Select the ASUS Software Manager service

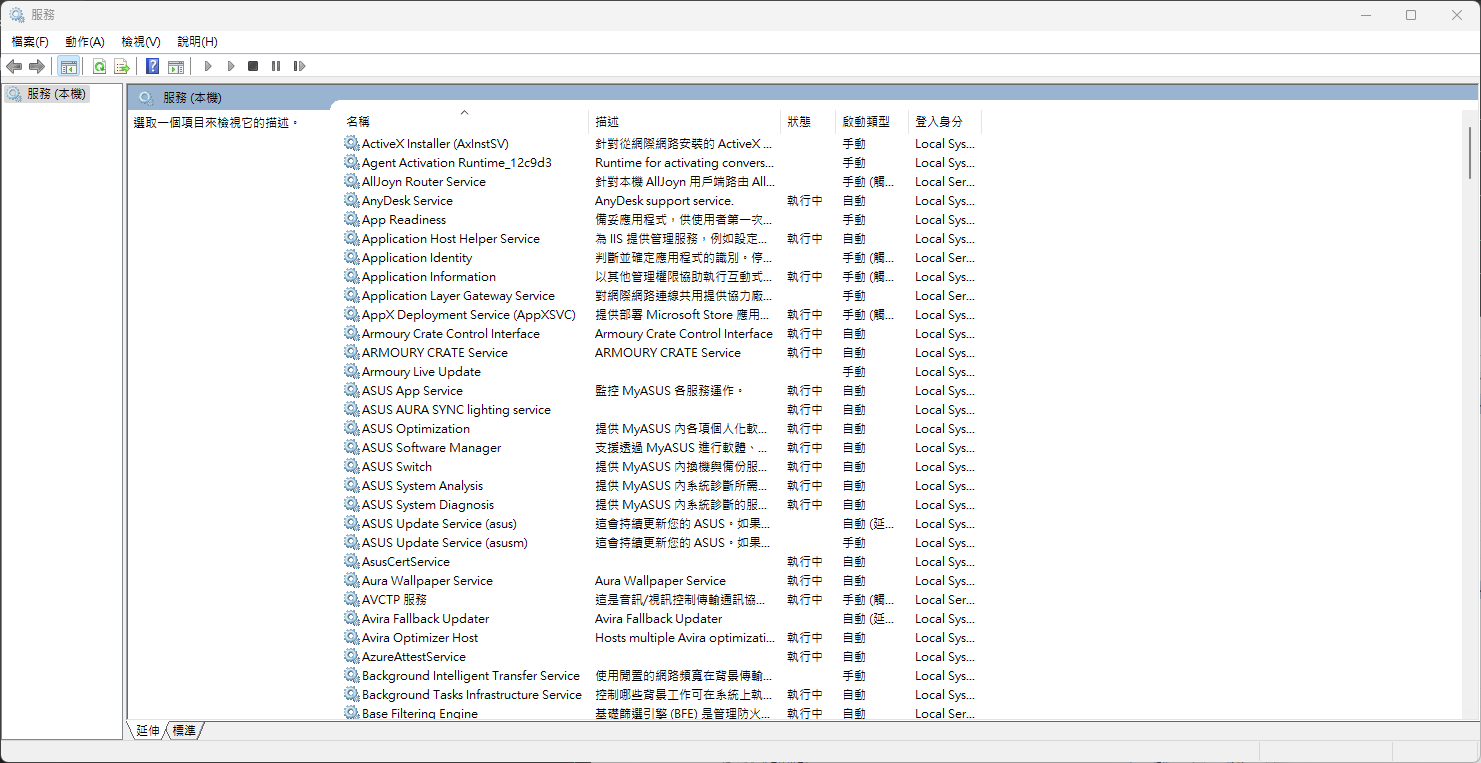pos(431,448)
